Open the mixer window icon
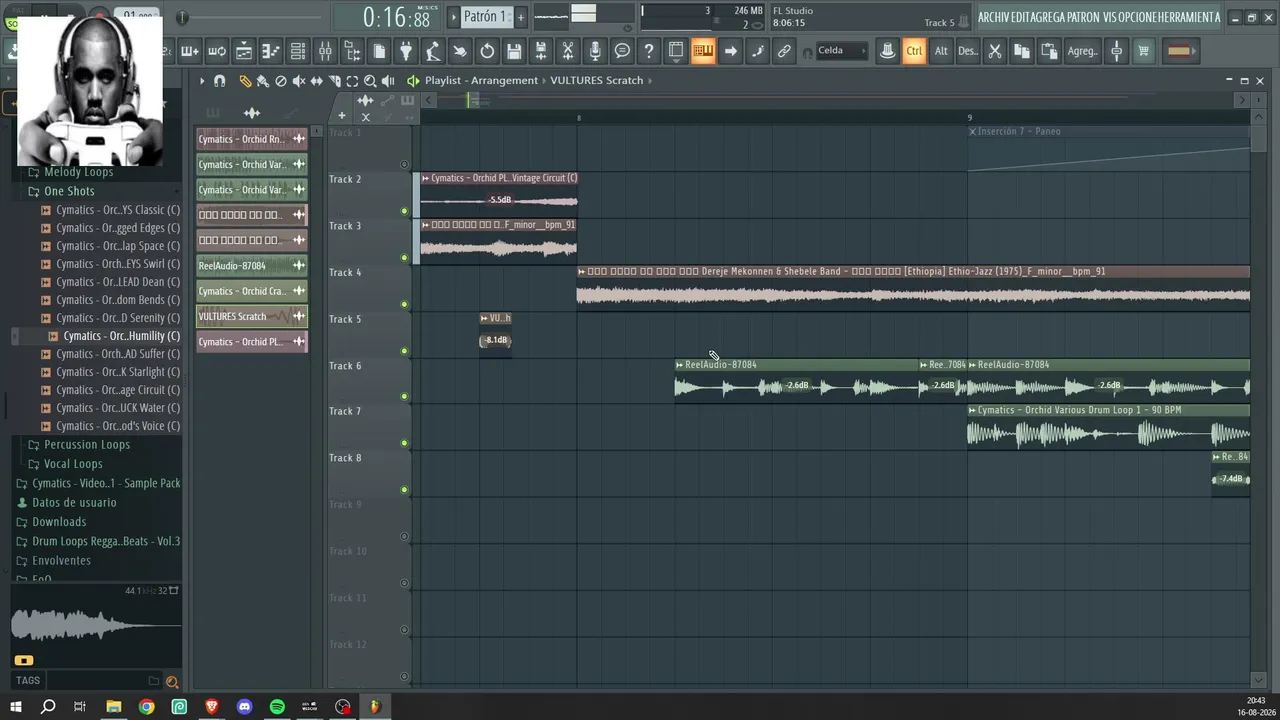This screenshot has width=1280, height=720. click(325, 51)
